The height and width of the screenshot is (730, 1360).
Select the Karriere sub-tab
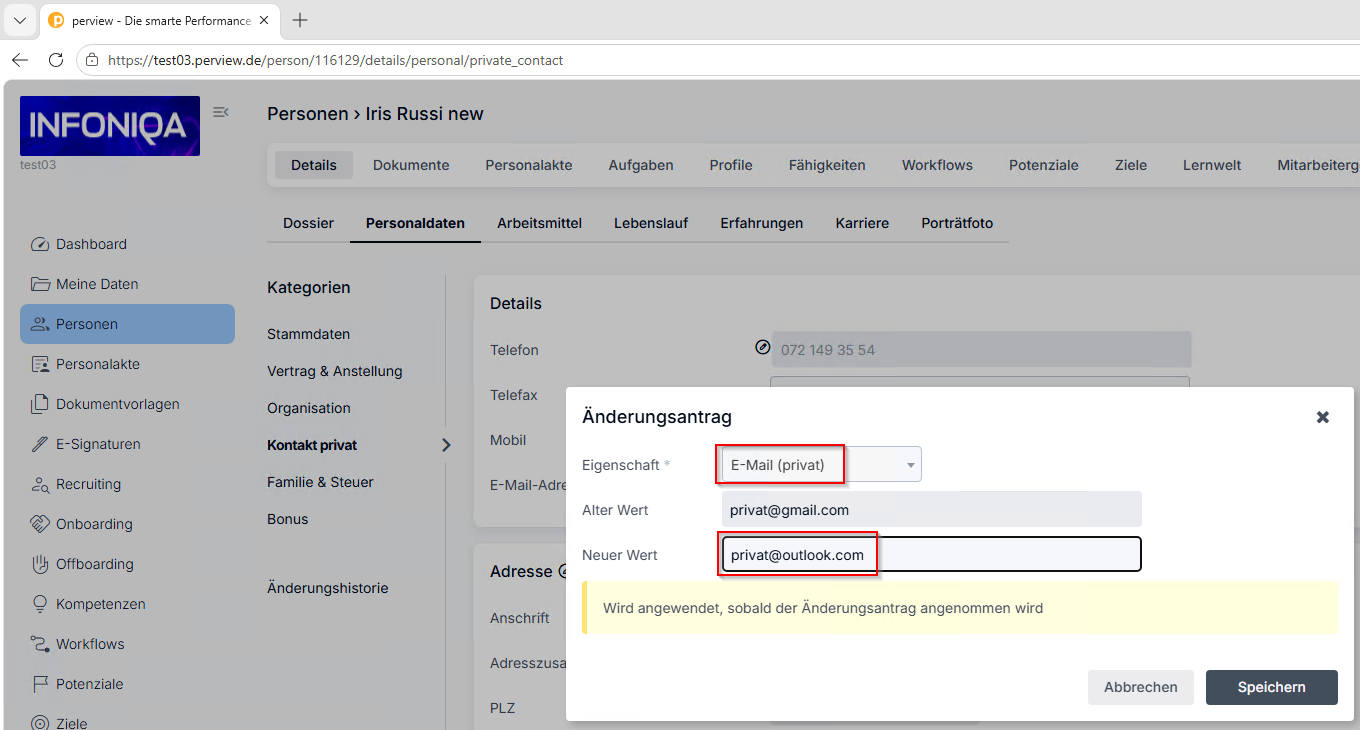862,223
